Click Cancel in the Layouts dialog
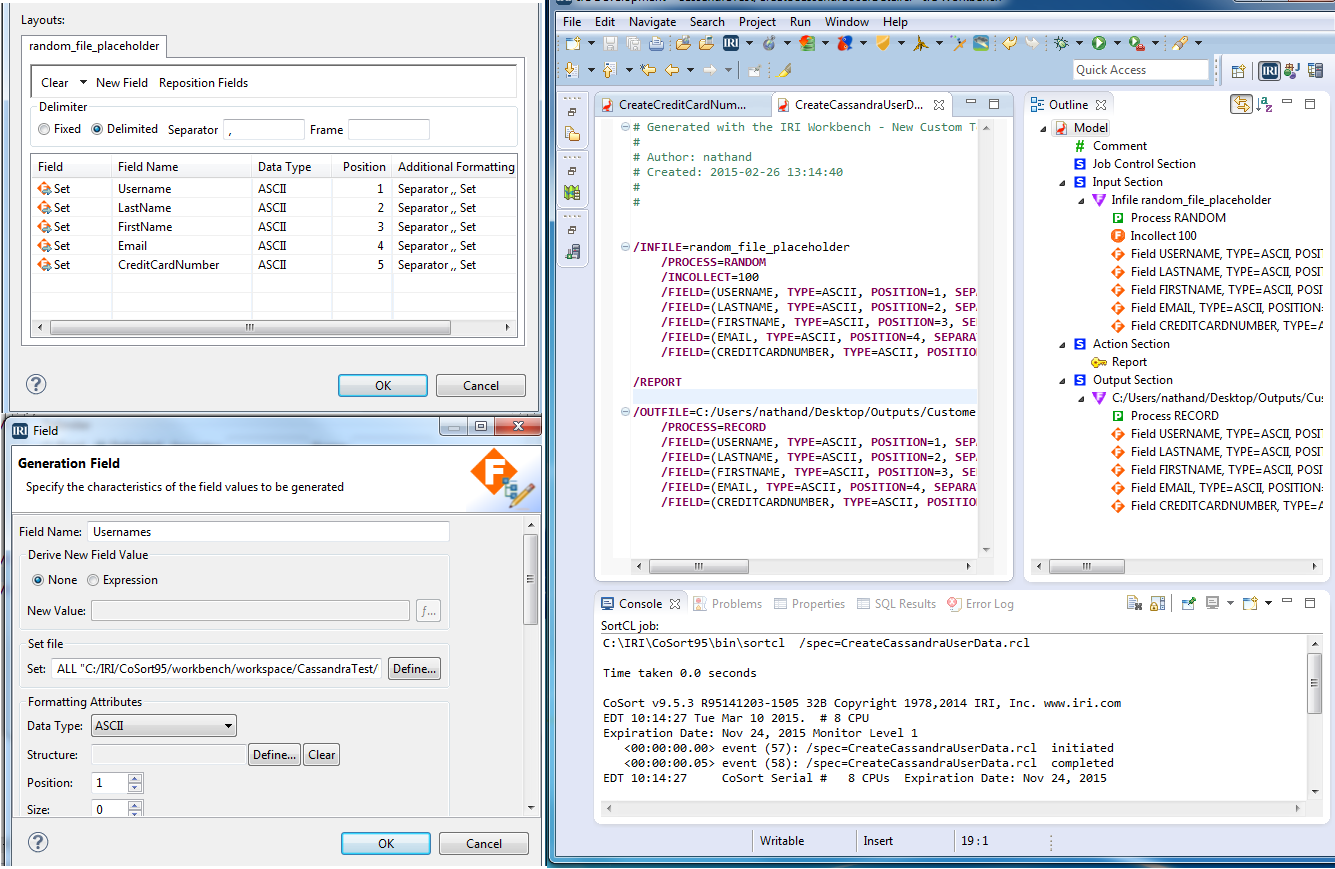This screenshot has height=869, width=1335. click(481, 385)
